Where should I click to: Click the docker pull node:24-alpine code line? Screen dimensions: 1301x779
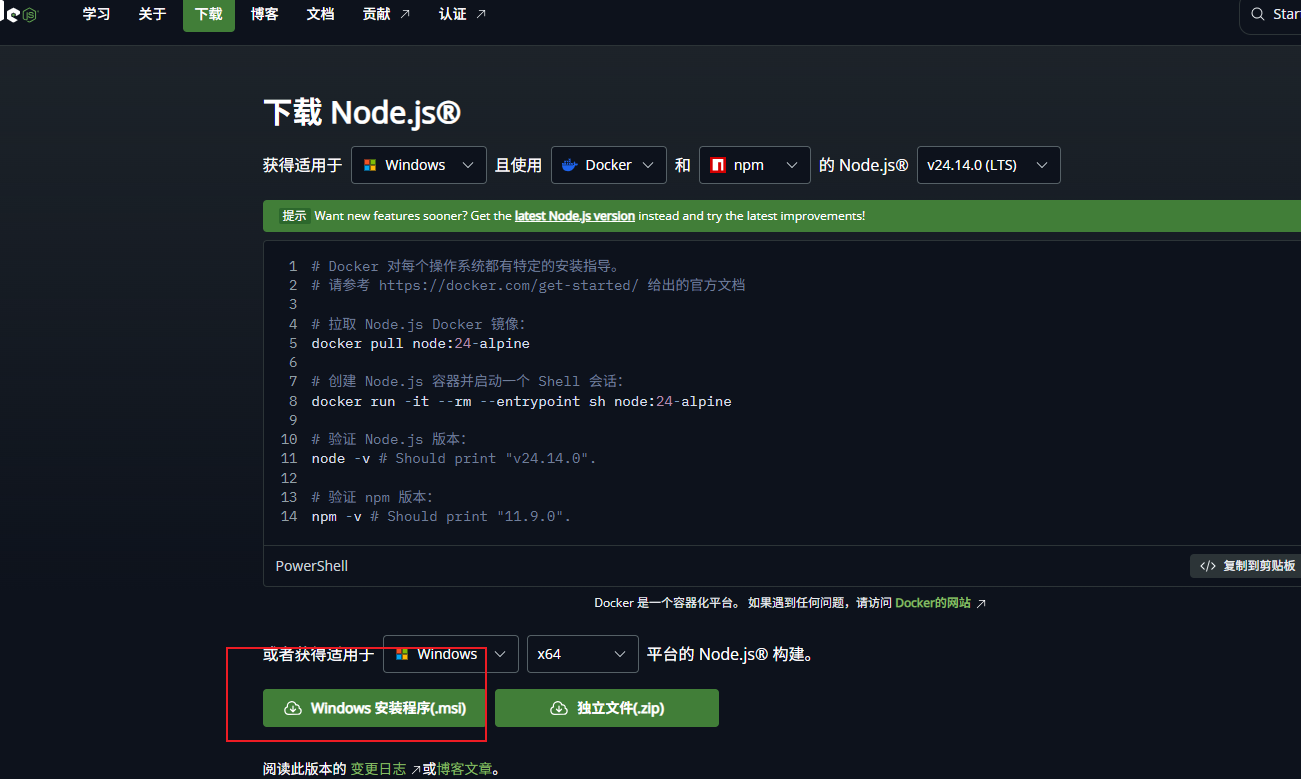pos(421,343)
